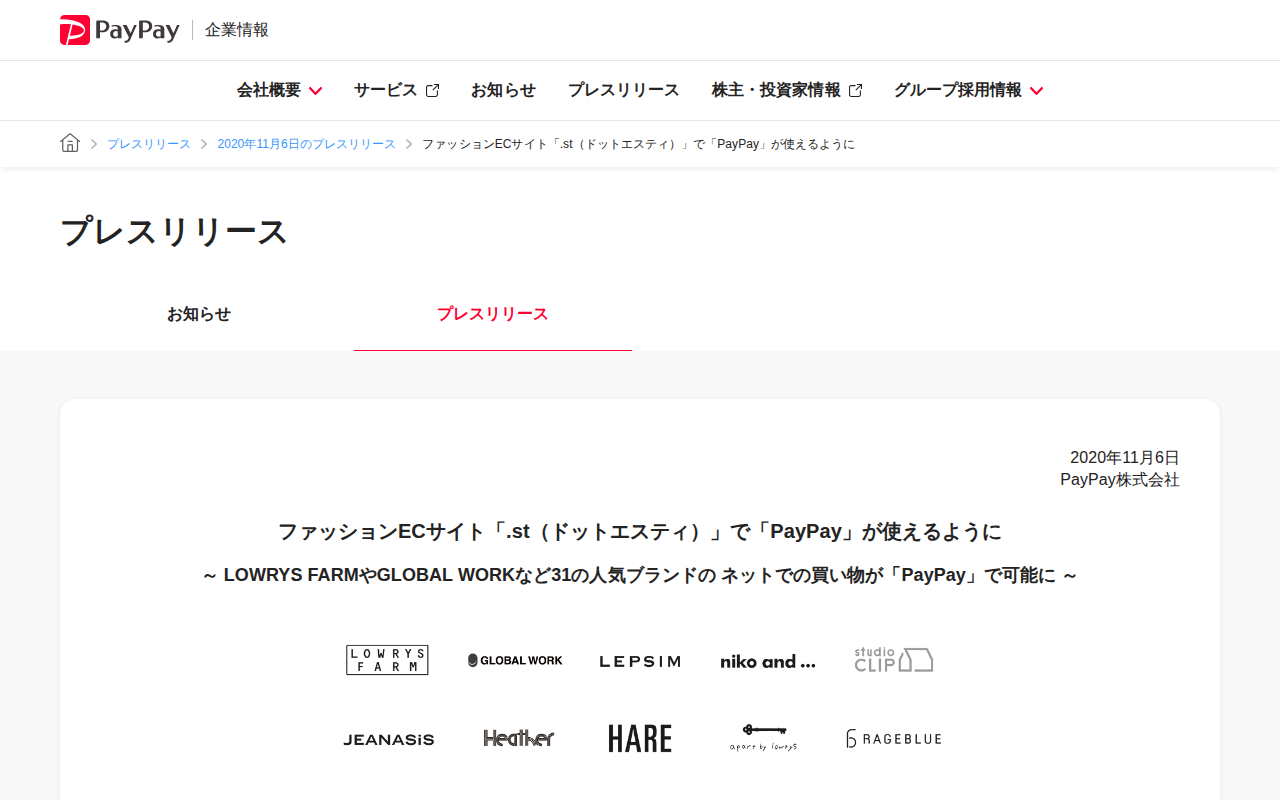Select the red プレスリリース tab
Image resolution: width=1280 pixels, height=800 pixels.
tap(493, 314)
